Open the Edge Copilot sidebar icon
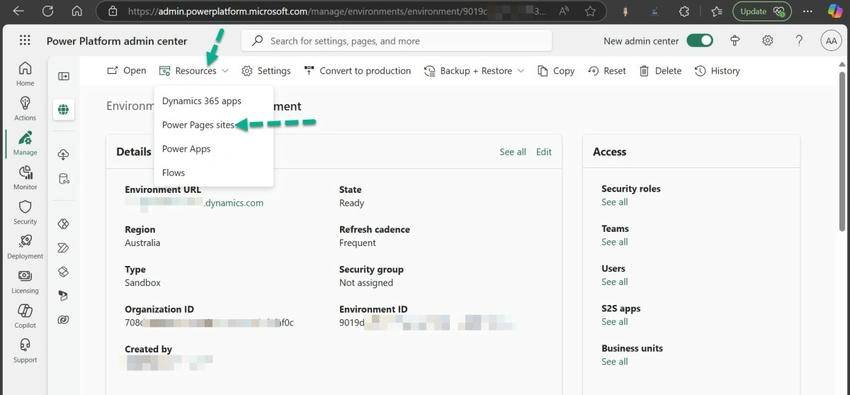 click(x=835, y=11)
